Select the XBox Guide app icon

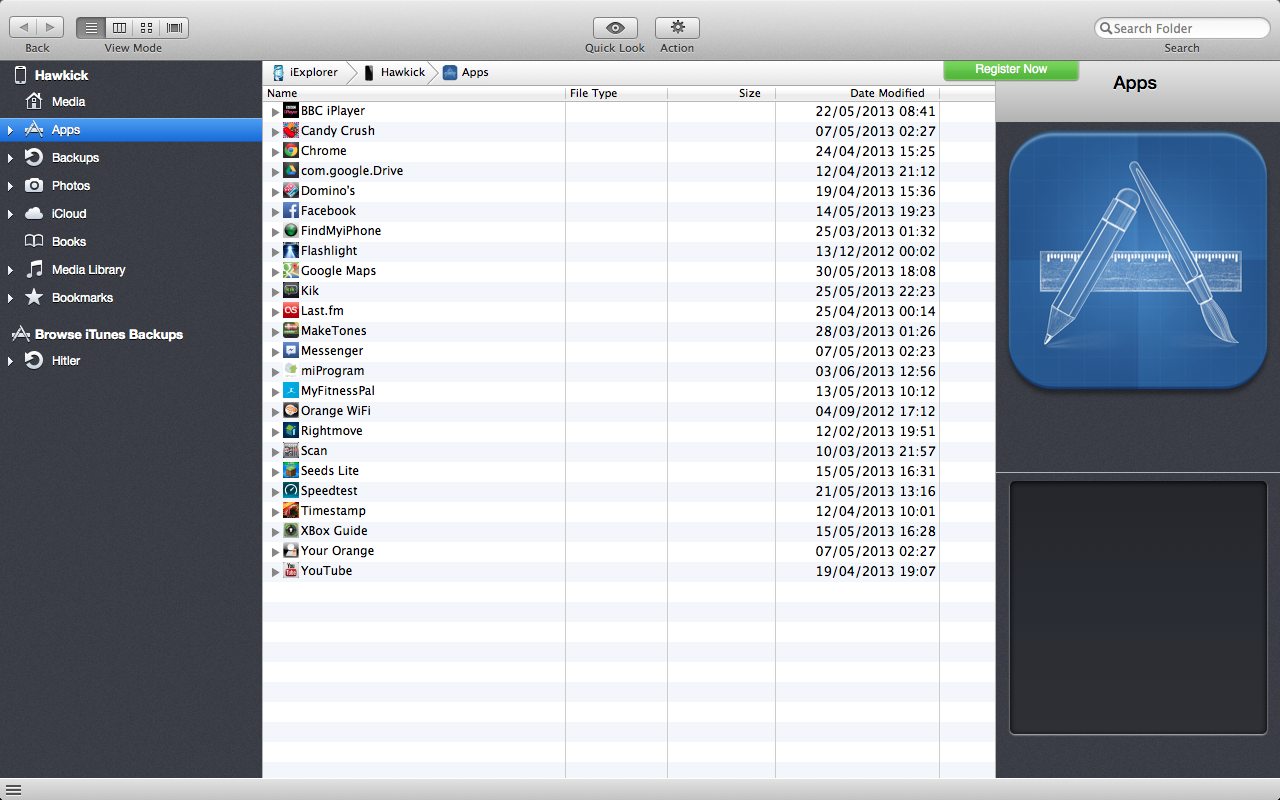pos(291,531)
